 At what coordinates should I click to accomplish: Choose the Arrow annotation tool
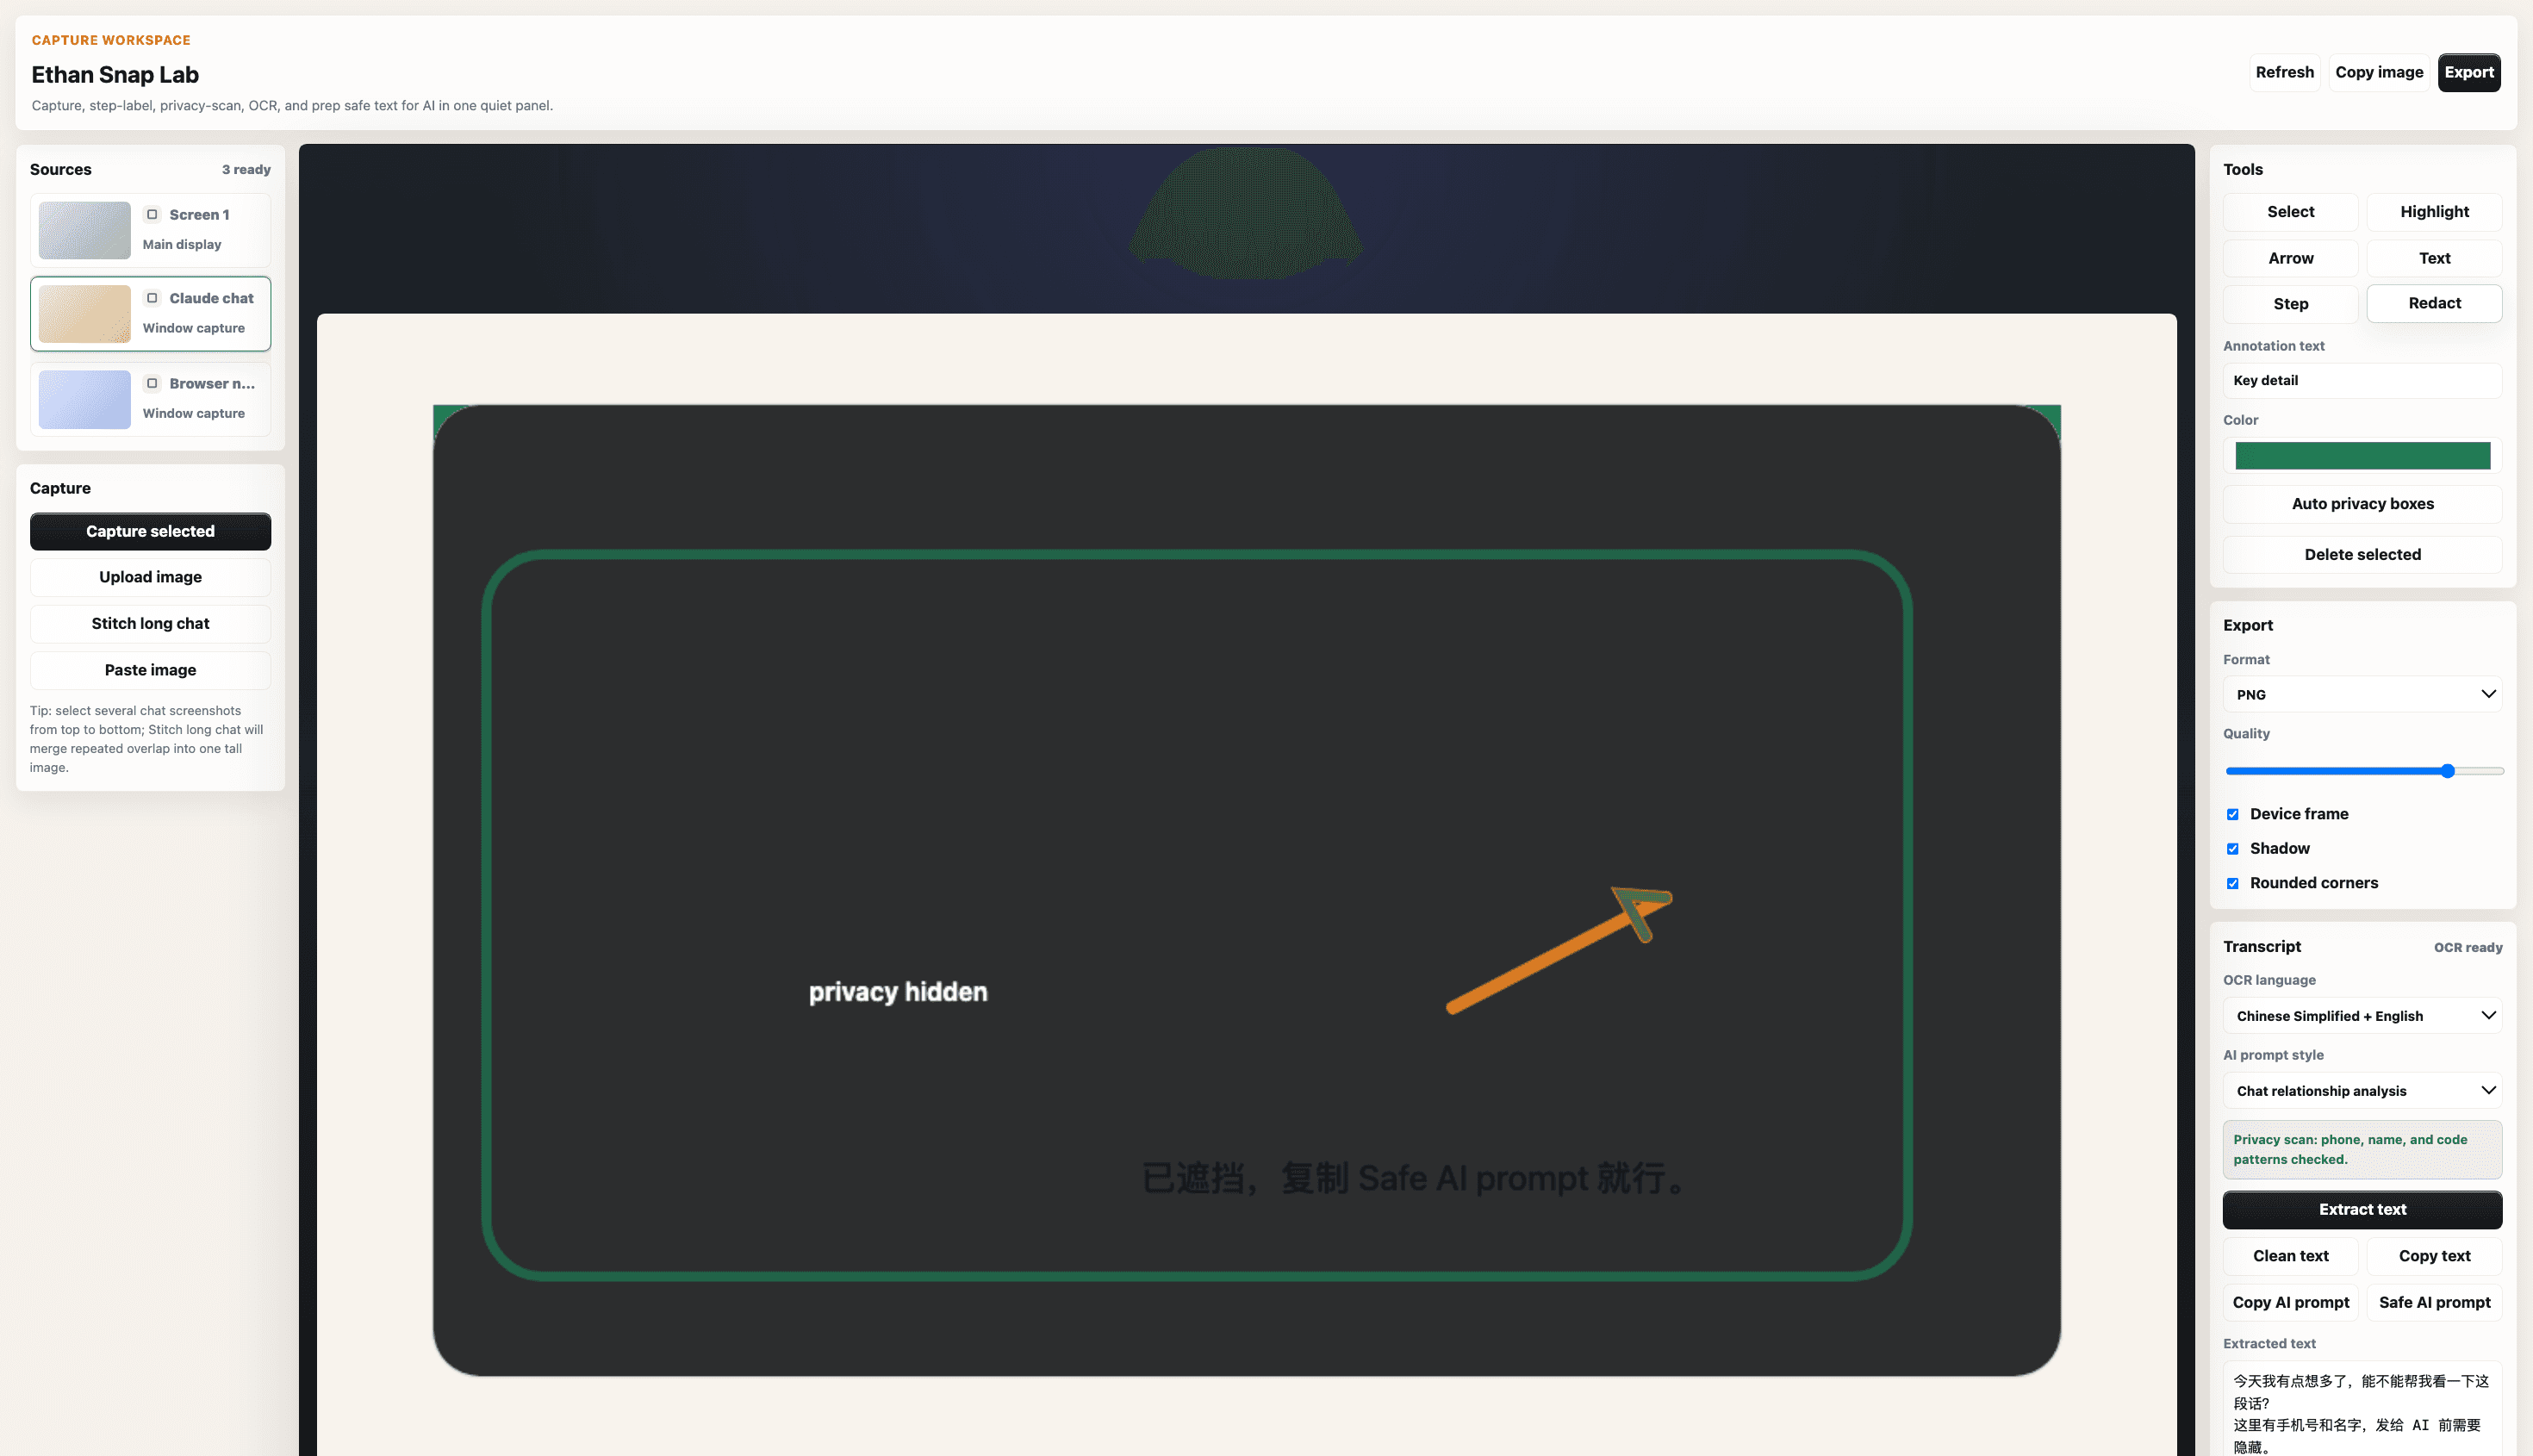tap(2290, 257)
